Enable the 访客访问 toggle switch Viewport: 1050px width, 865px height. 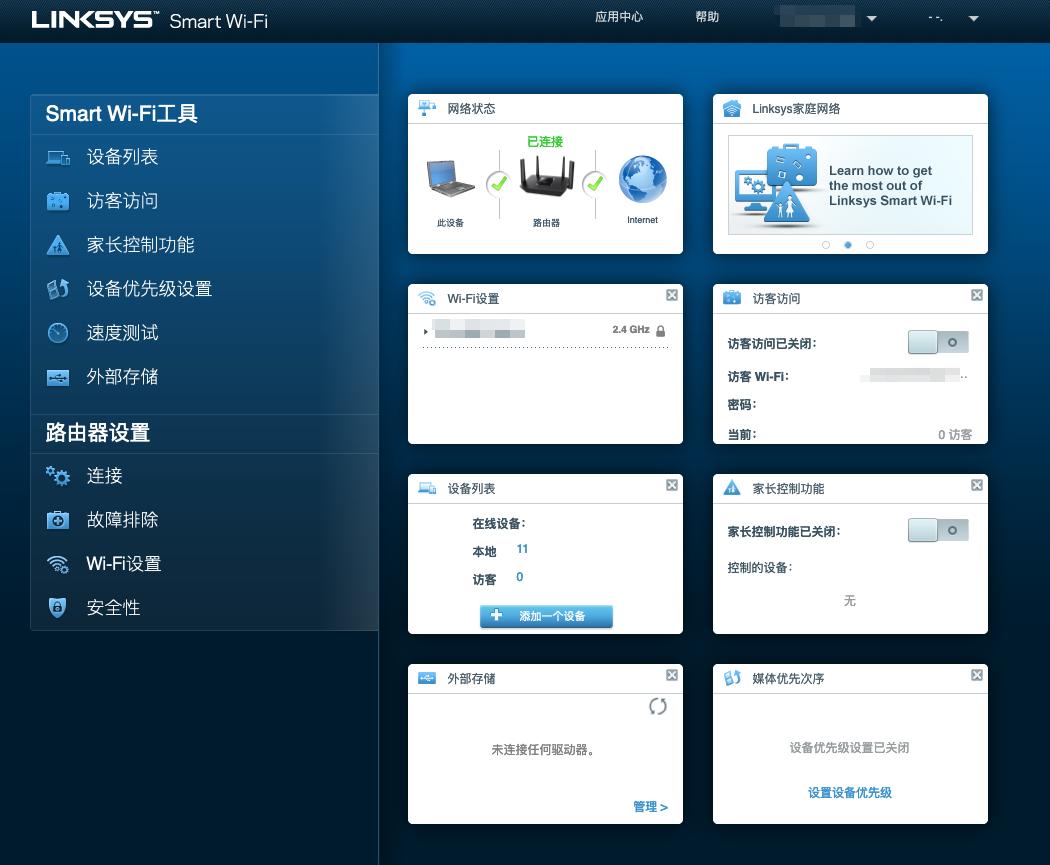pos(938,341)
